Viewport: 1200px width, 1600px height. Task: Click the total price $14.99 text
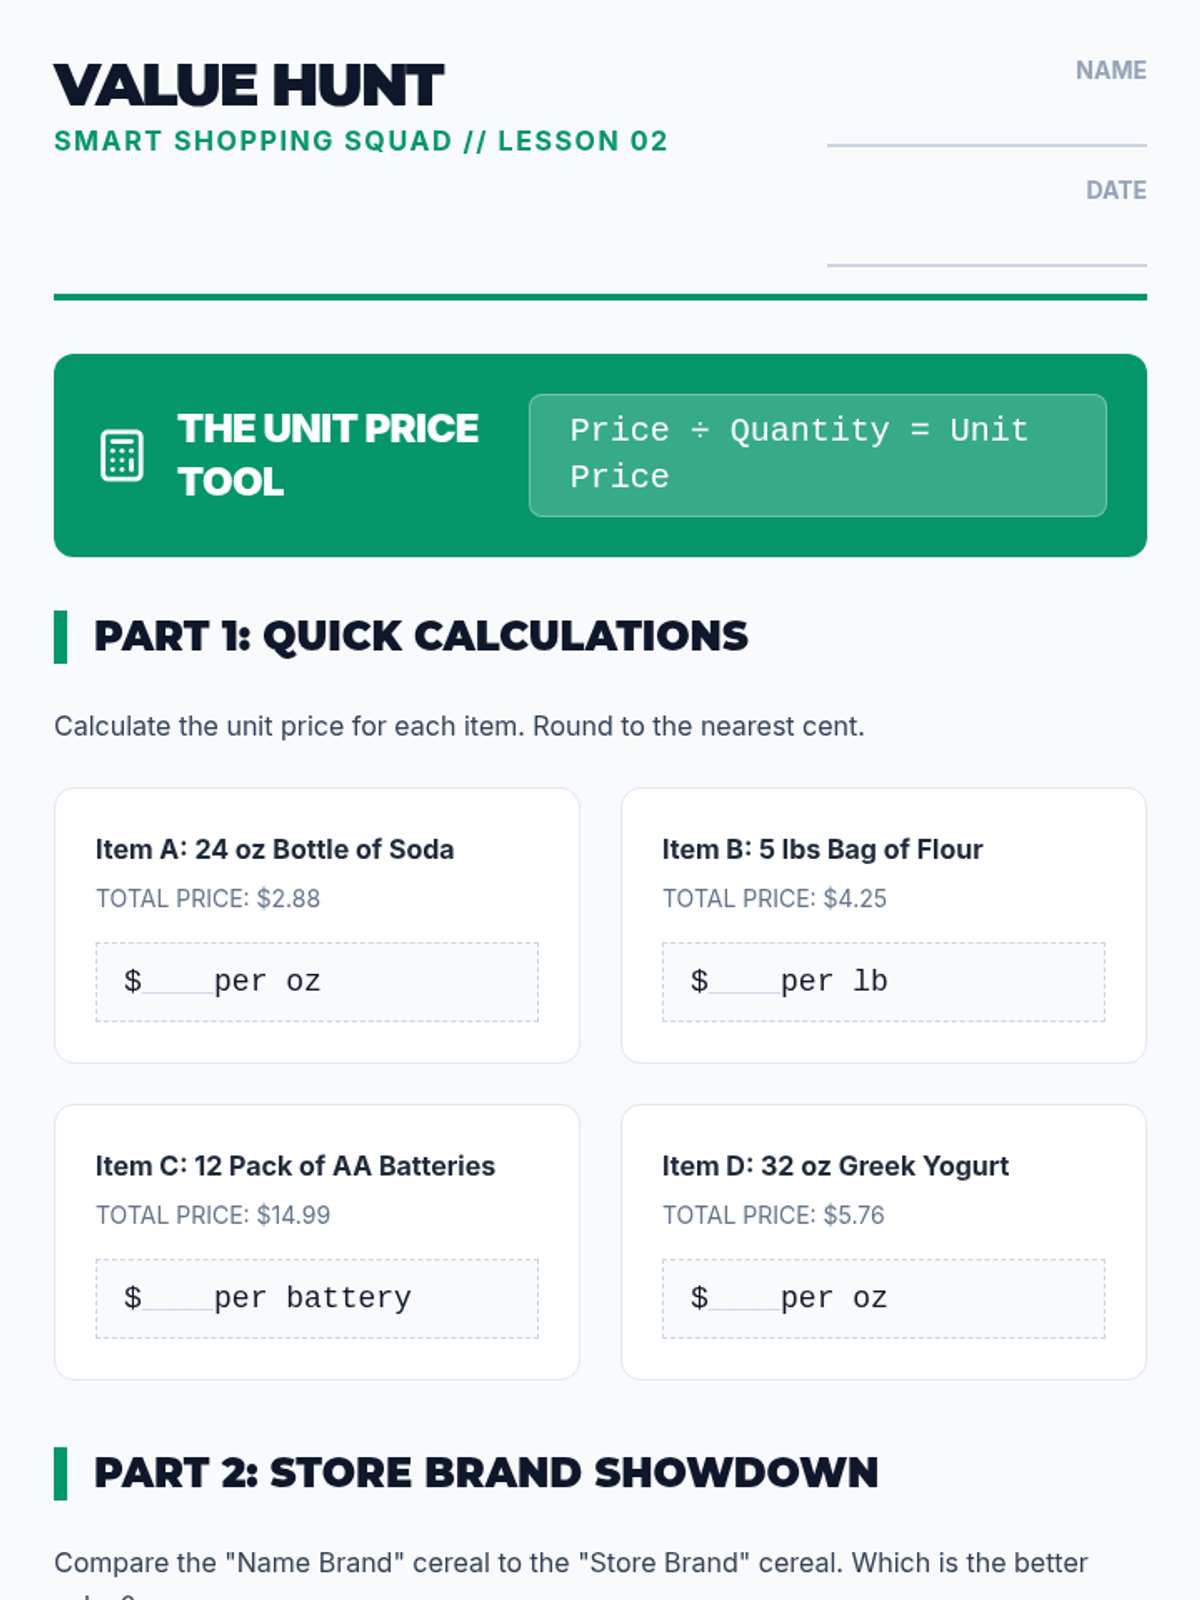click(x=213, y=1215)
